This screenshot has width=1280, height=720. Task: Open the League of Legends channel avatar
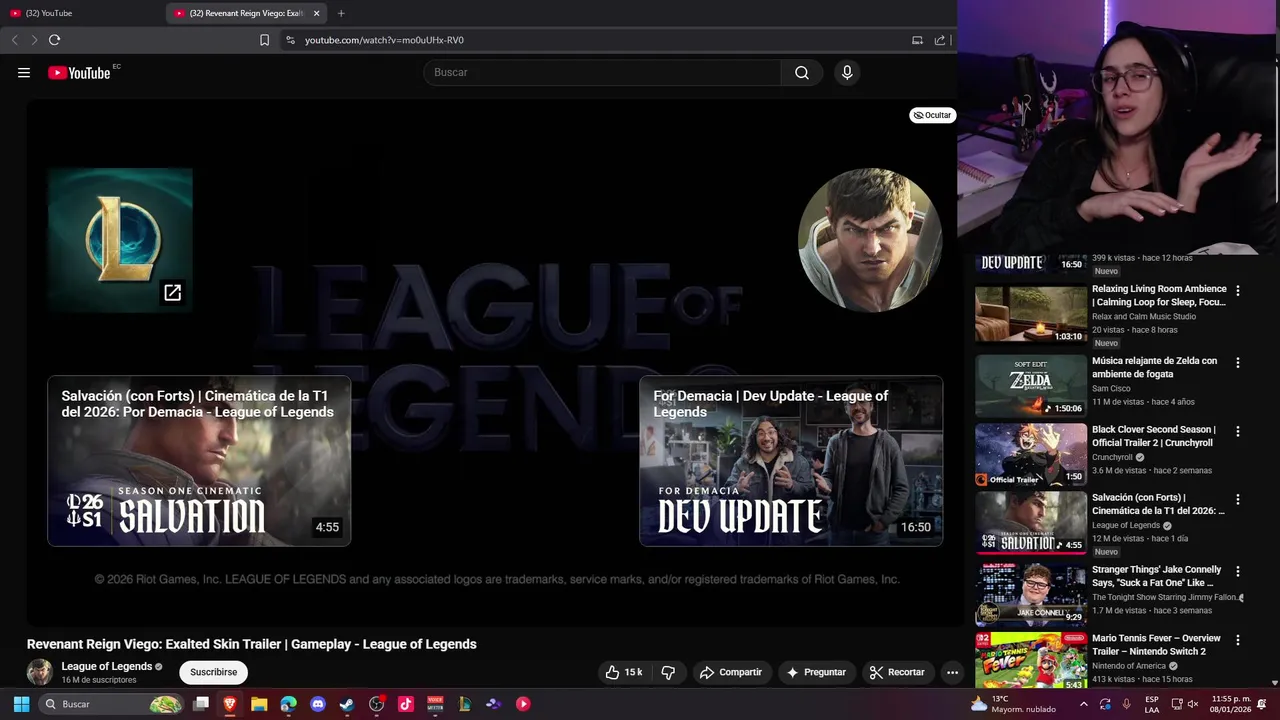click(x=40, y=672)
